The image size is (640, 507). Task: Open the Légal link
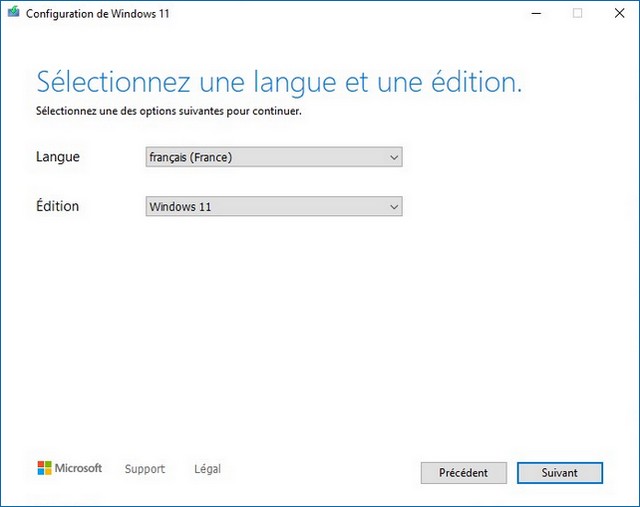pos(207,469)
